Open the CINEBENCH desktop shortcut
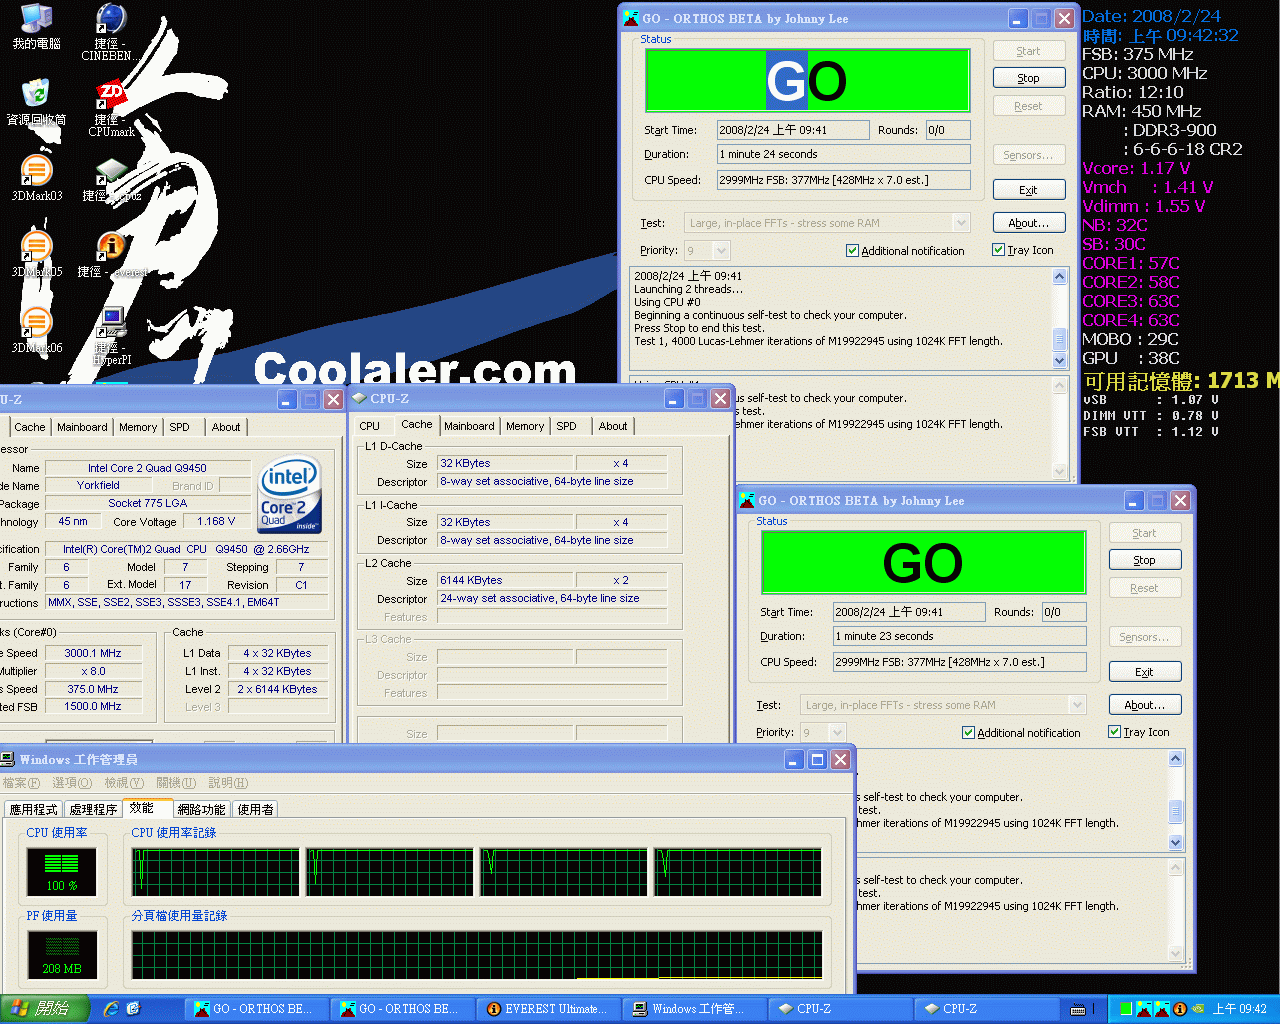Screen dimensions: 1280x1024 (111, 22)
